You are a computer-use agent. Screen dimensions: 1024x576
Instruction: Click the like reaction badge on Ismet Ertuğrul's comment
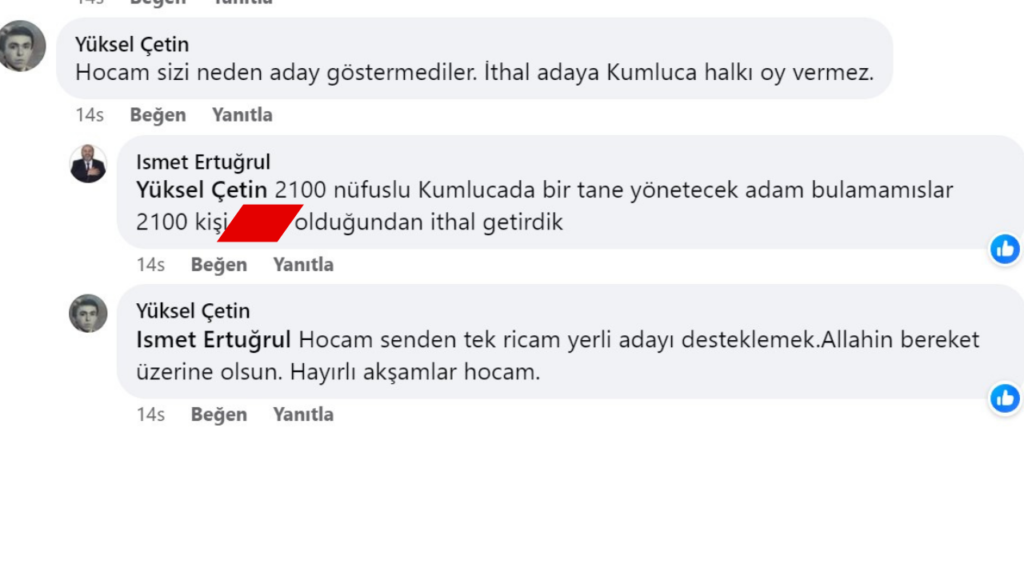coord(1004,249)
